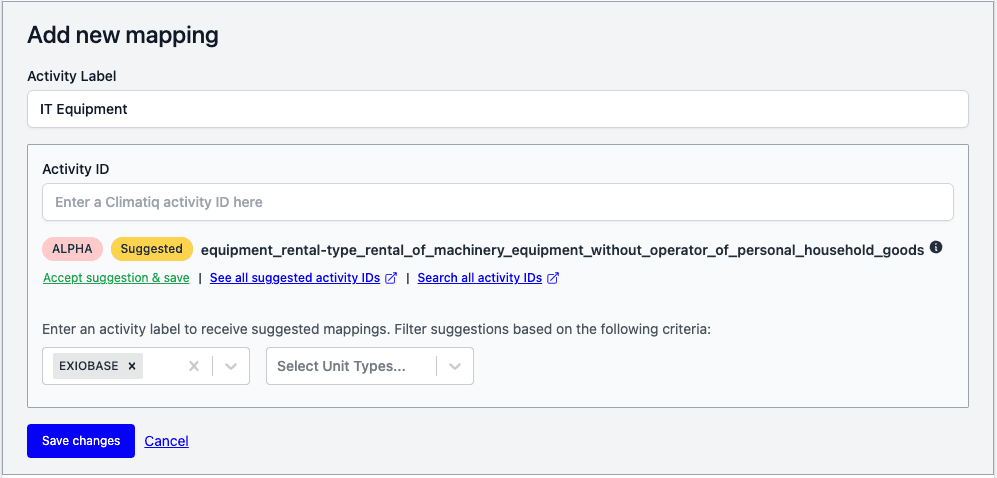Click external-link icon after 'See all suggested activity IDs'
The width and height of the screenshot is (997, 478).
391,278
